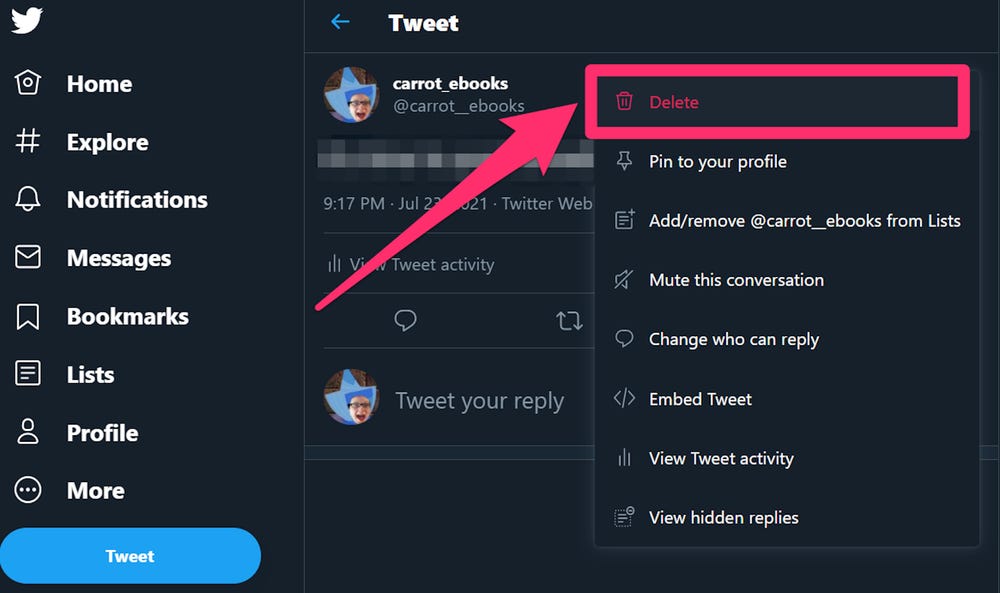Open Profile via the person icon
Image resolution: width=1000 pixels, height=593 pixels.
30,432
